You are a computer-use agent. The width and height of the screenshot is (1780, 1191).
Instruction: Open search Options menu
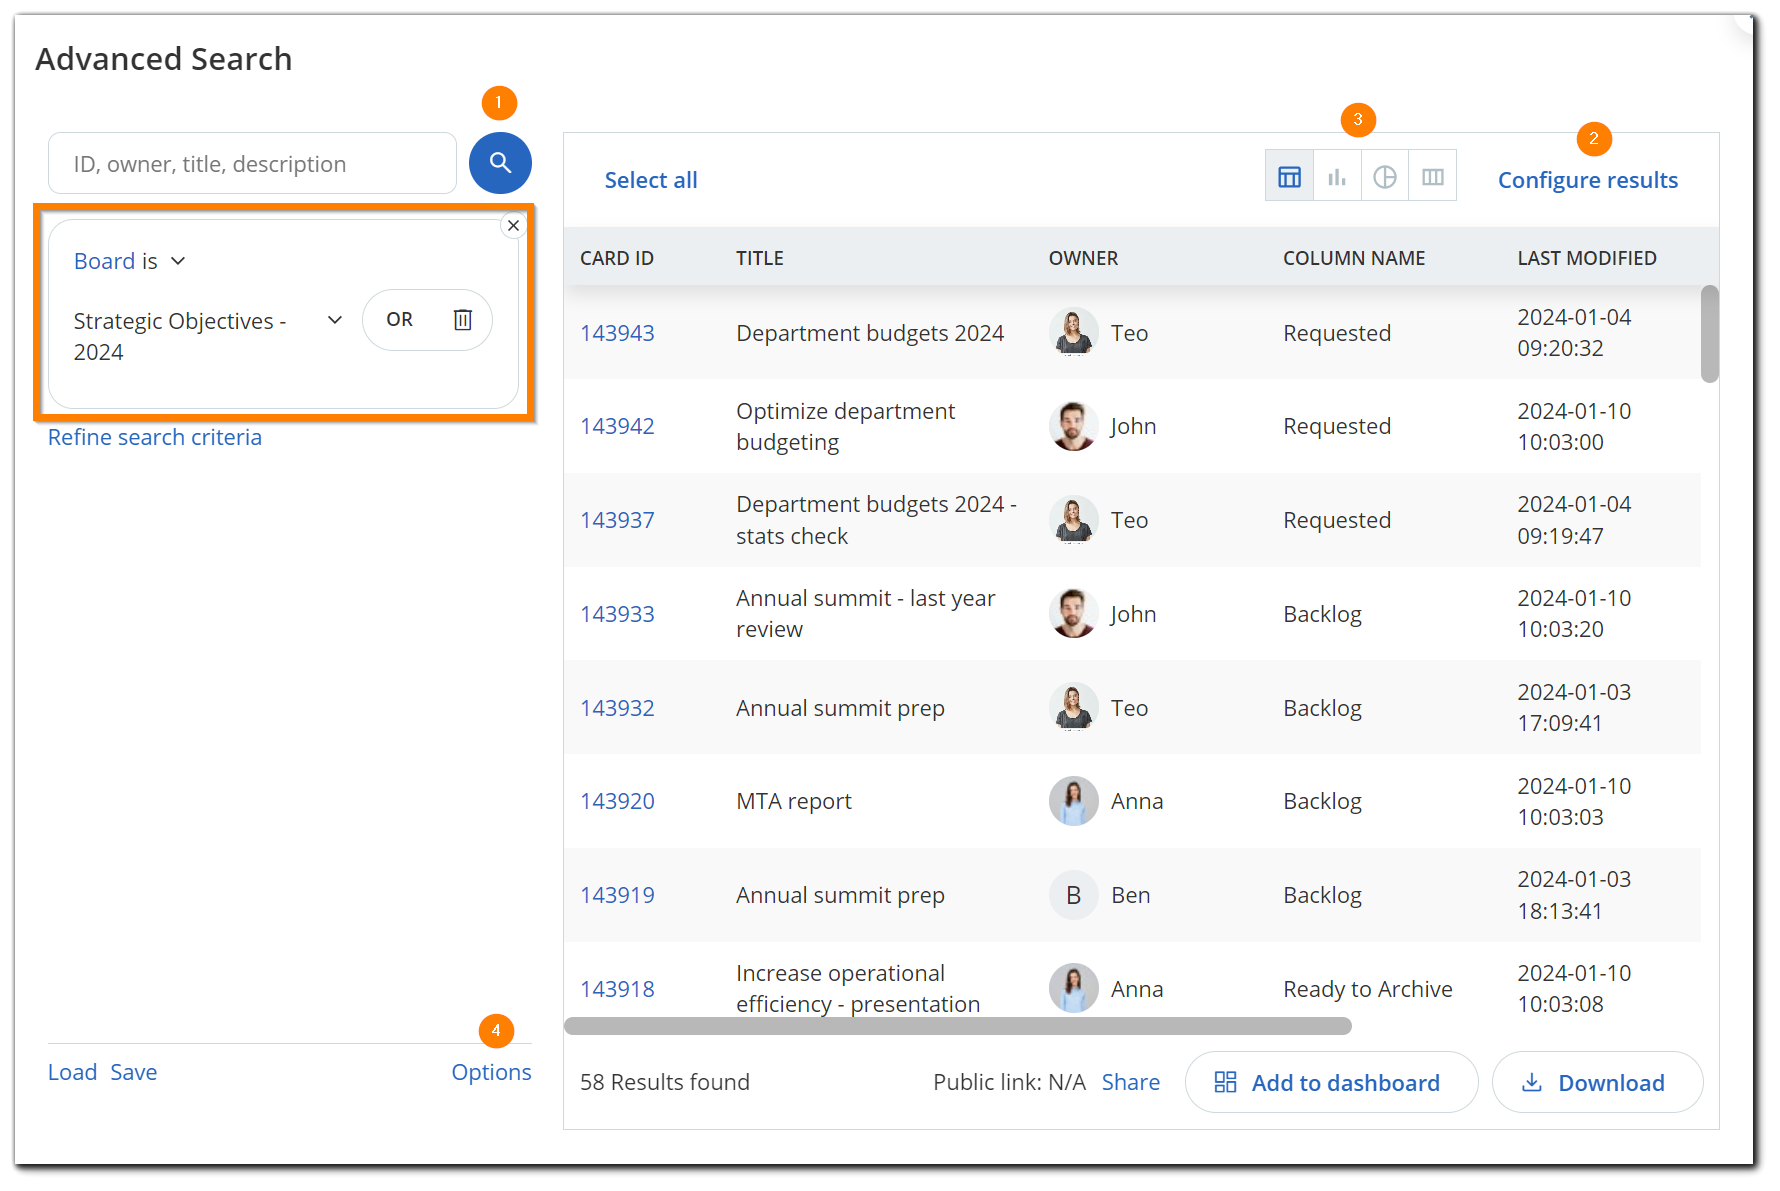tap(491, 1071)
